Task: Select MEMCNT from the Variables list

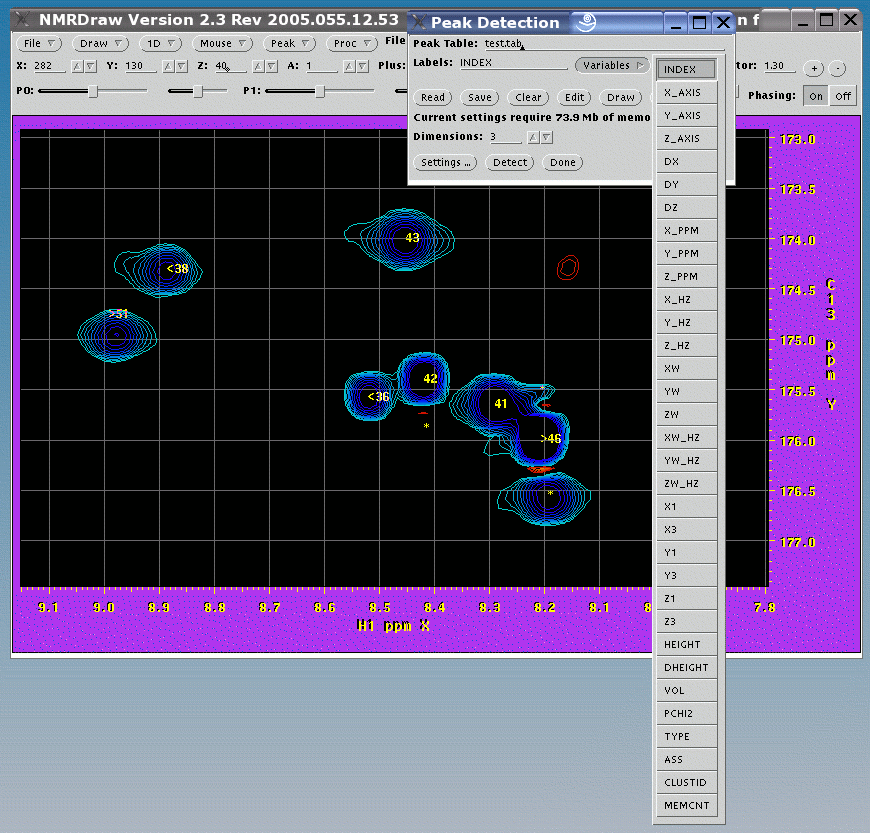Action: click(x=686, y=805)
